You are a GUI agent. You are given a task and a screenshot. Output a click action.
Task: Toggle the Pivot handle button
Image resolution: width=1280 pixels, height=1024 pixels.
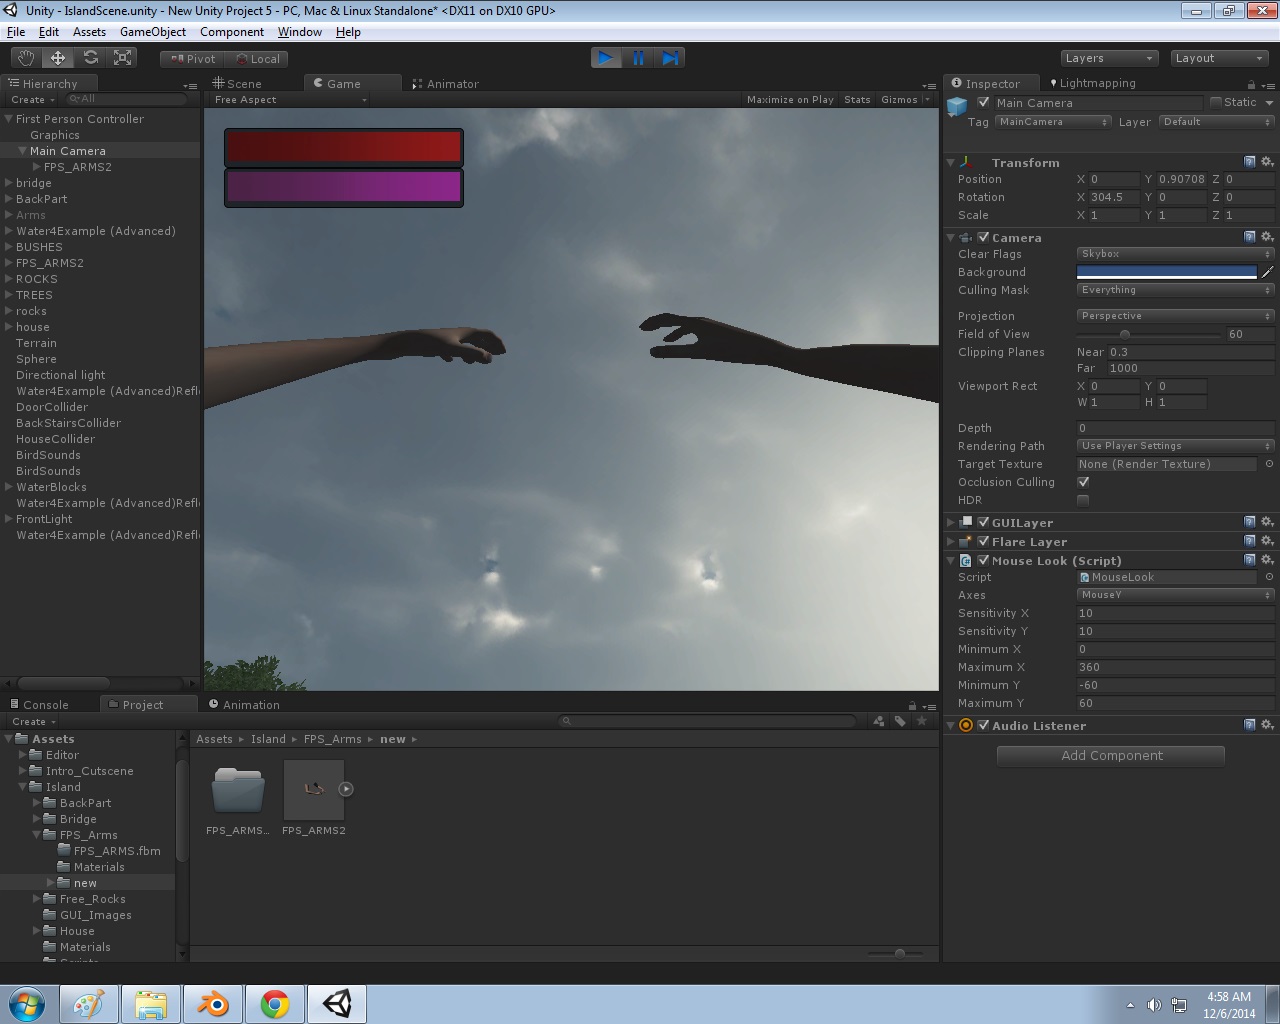[192, 59]
